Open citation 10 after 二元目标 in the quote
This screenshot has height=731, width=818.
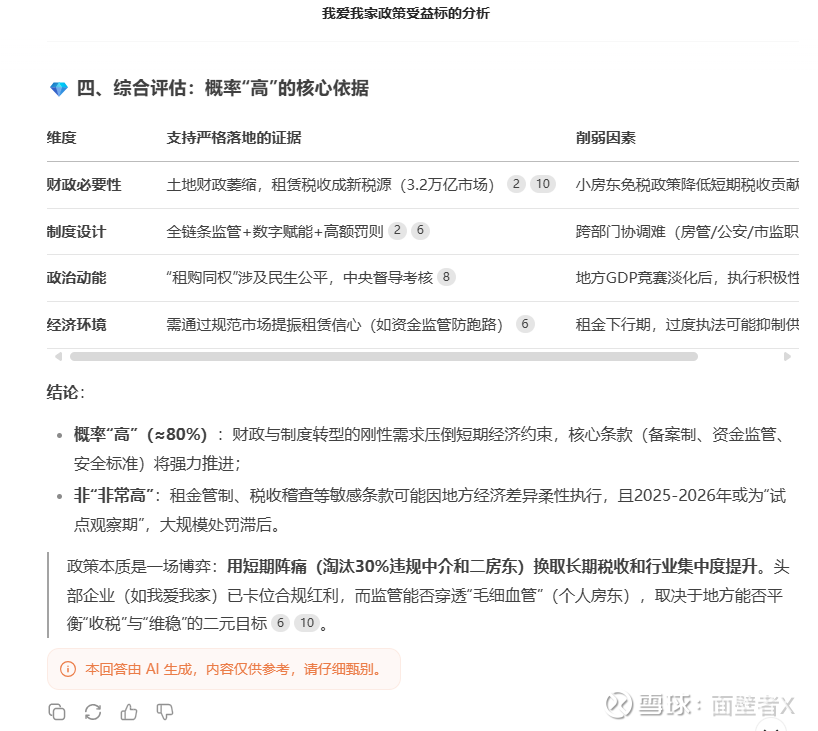point(307,622)
